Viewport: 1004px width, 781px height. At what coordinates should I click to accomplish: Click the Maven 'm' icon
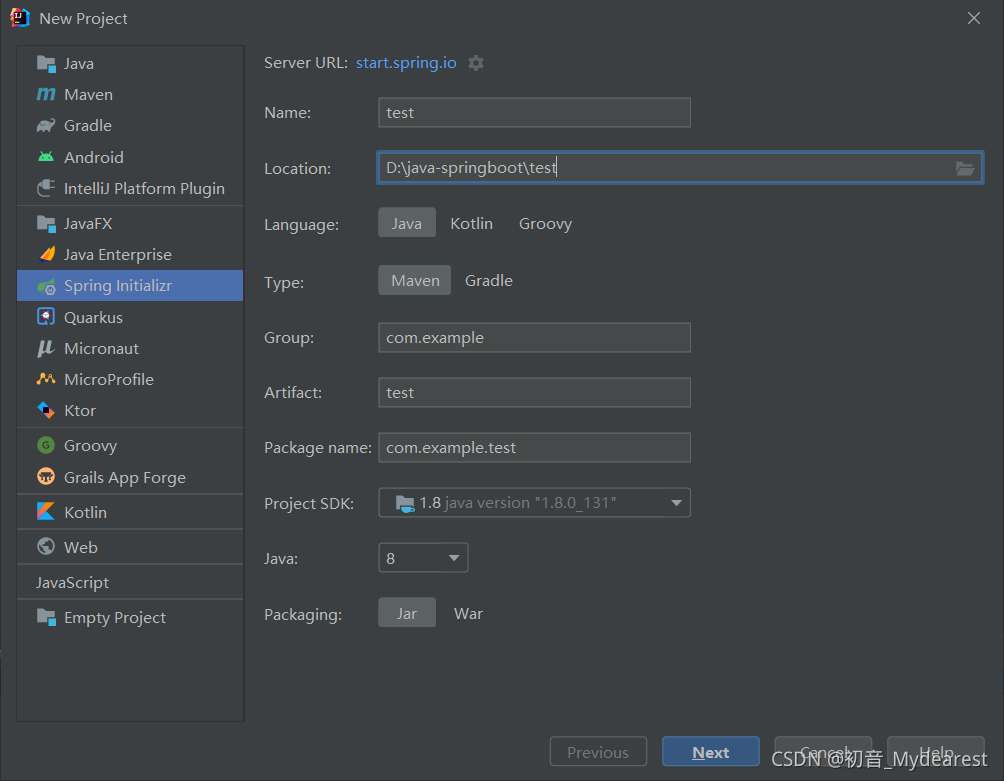(x=46, y=94)
